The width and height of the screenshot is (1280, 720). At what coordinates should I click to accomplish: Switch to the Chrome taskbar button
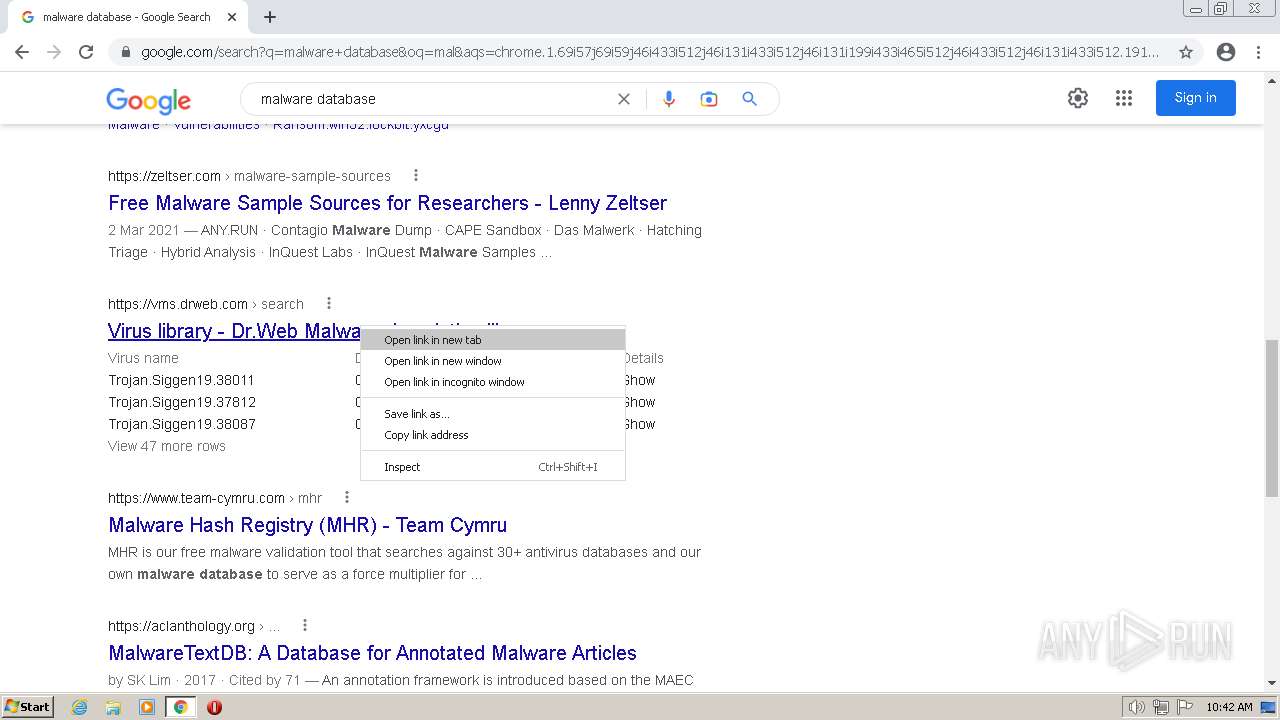click(180, 707)
